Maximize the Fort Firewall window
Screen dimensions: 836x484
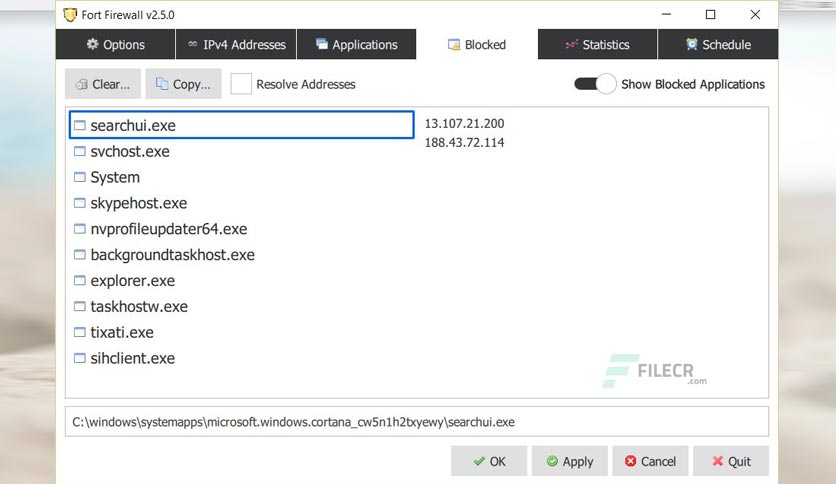click(711, 14)
